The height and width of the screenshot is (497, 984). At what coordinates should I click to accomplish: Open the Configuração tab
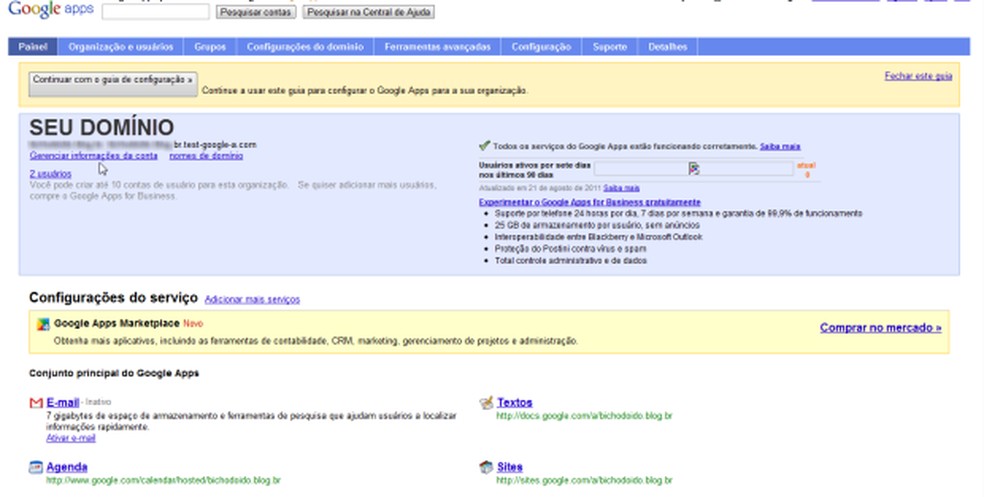pyautogui.click(x=541, y=46)
